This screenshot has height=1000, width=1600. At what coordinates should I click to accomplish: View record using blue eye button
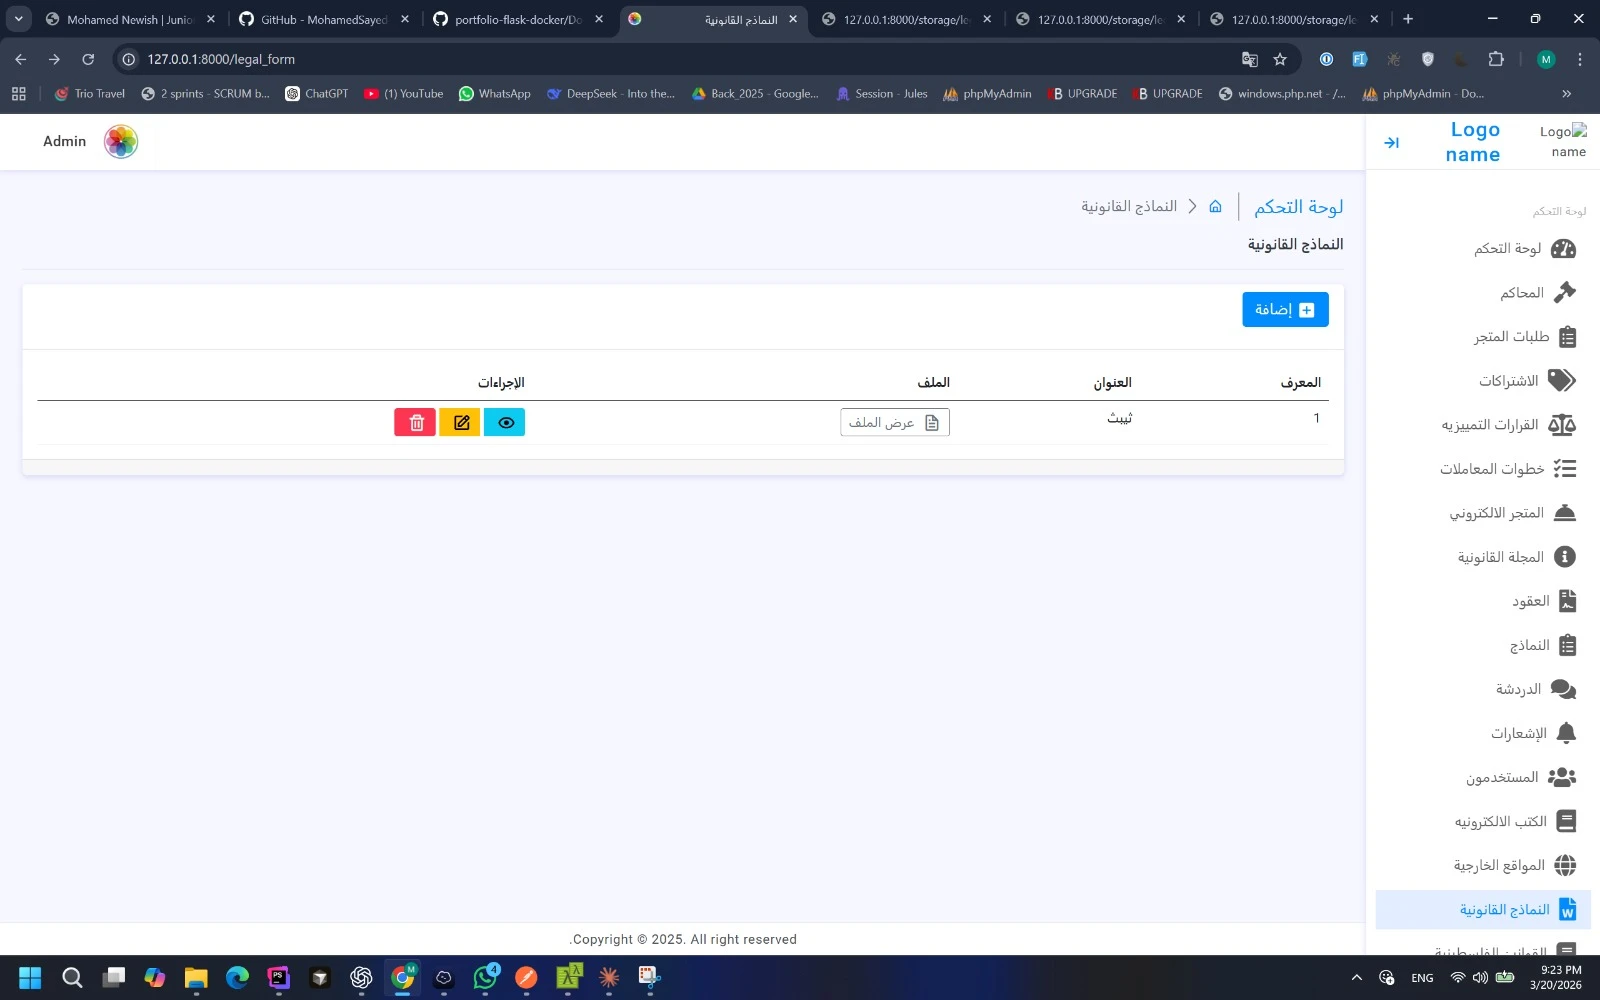505,423
